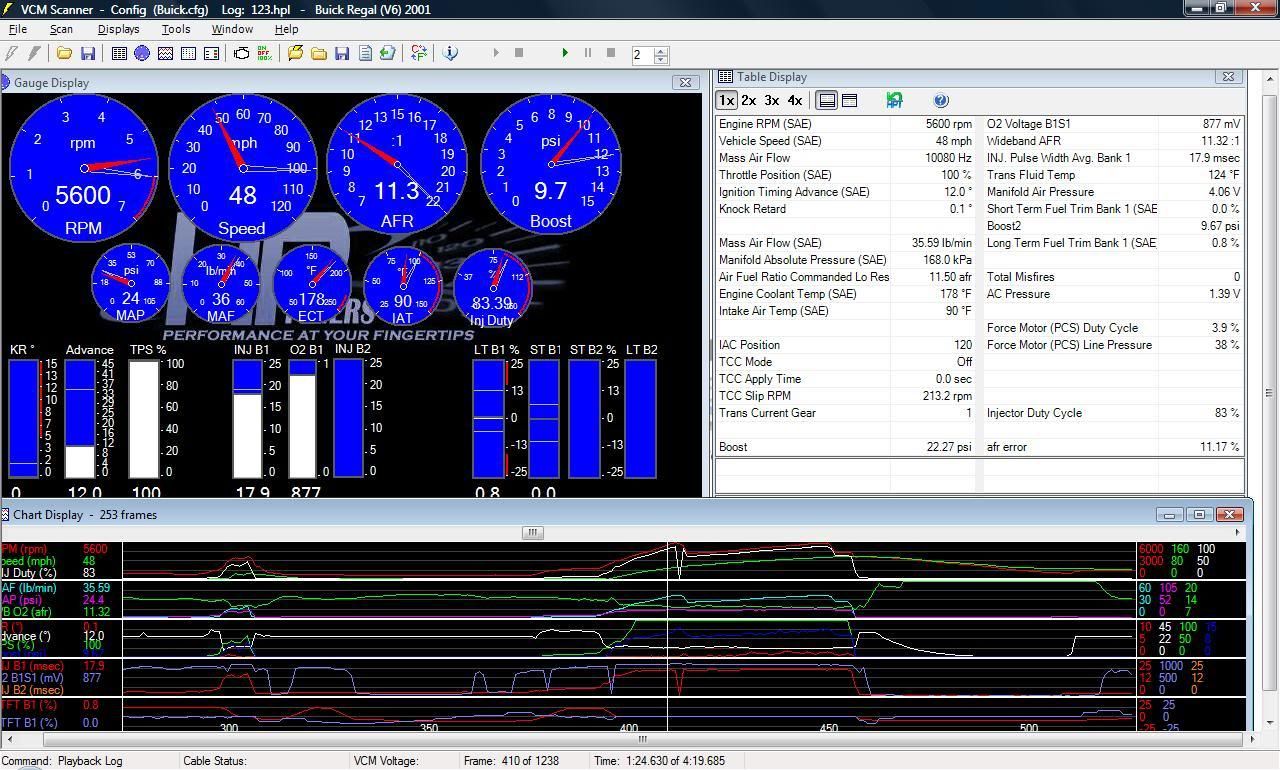Pause log playback
Image resolution: width=1280 pixels, height=770 pixels.
588,53
